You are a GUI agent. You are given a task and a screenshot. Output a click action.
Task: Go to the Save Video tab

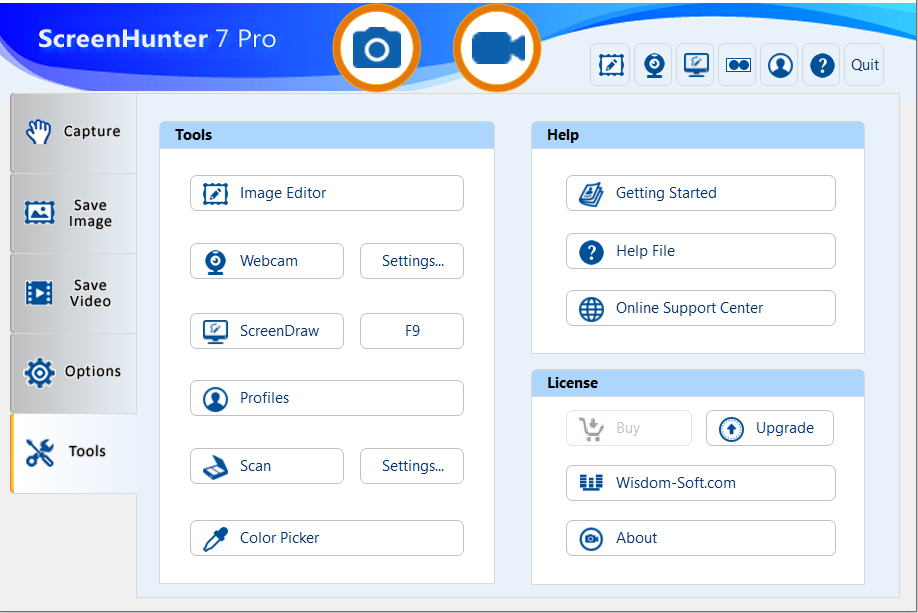point(74,293)
